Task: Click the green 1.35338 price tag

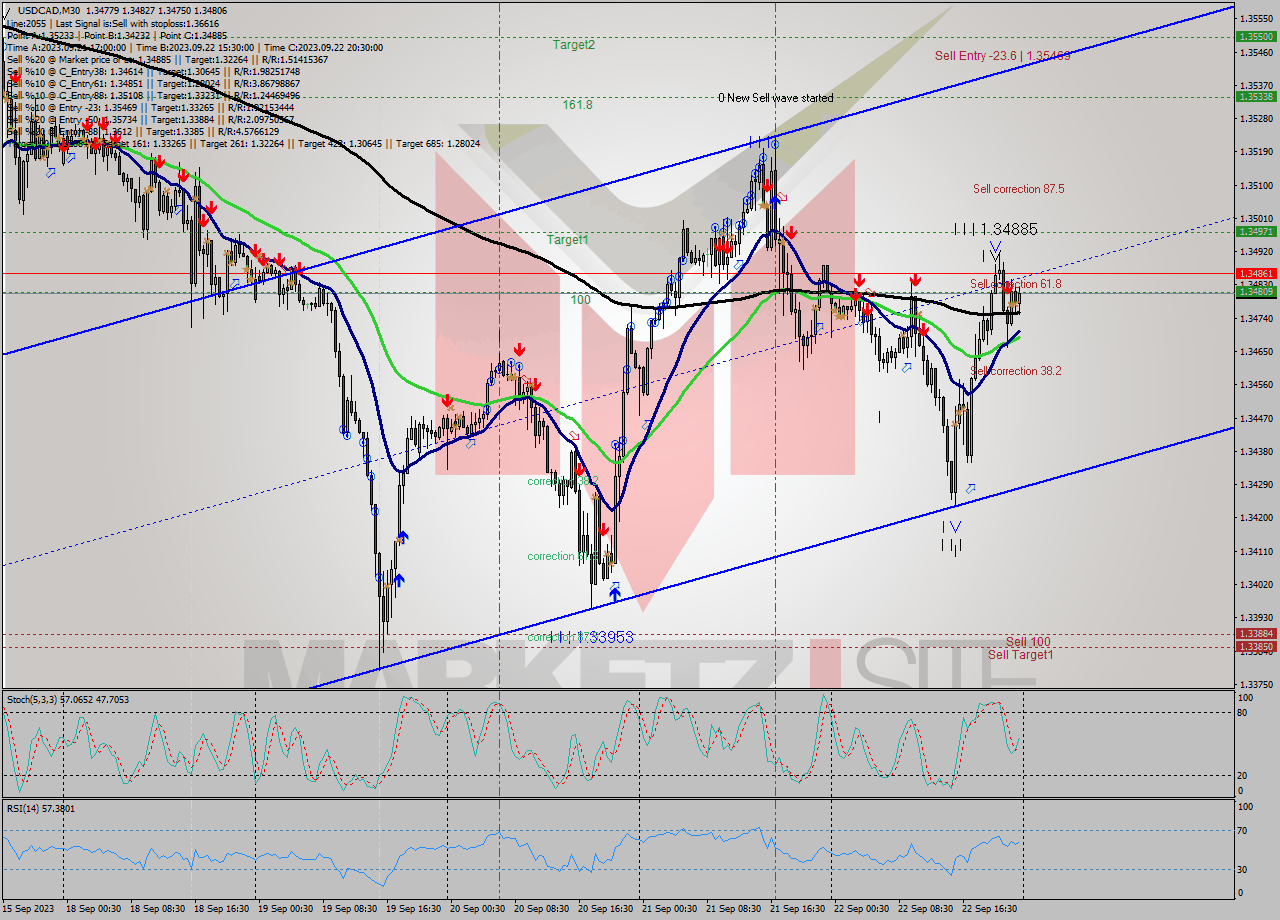Action: point(1255,97)
